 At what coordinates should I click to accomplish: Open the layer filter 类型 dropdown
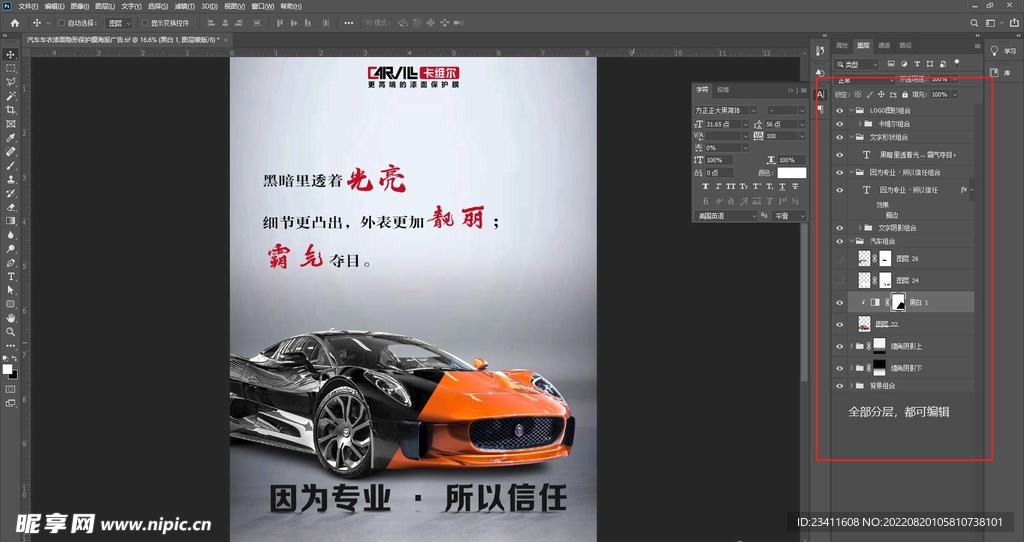[857, 64]
